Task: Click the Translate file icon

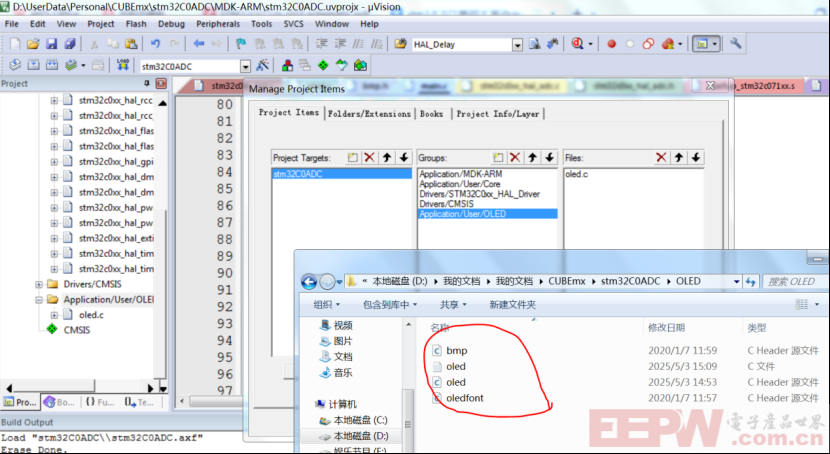Action: pyautogui.click(x=15, y=66)
